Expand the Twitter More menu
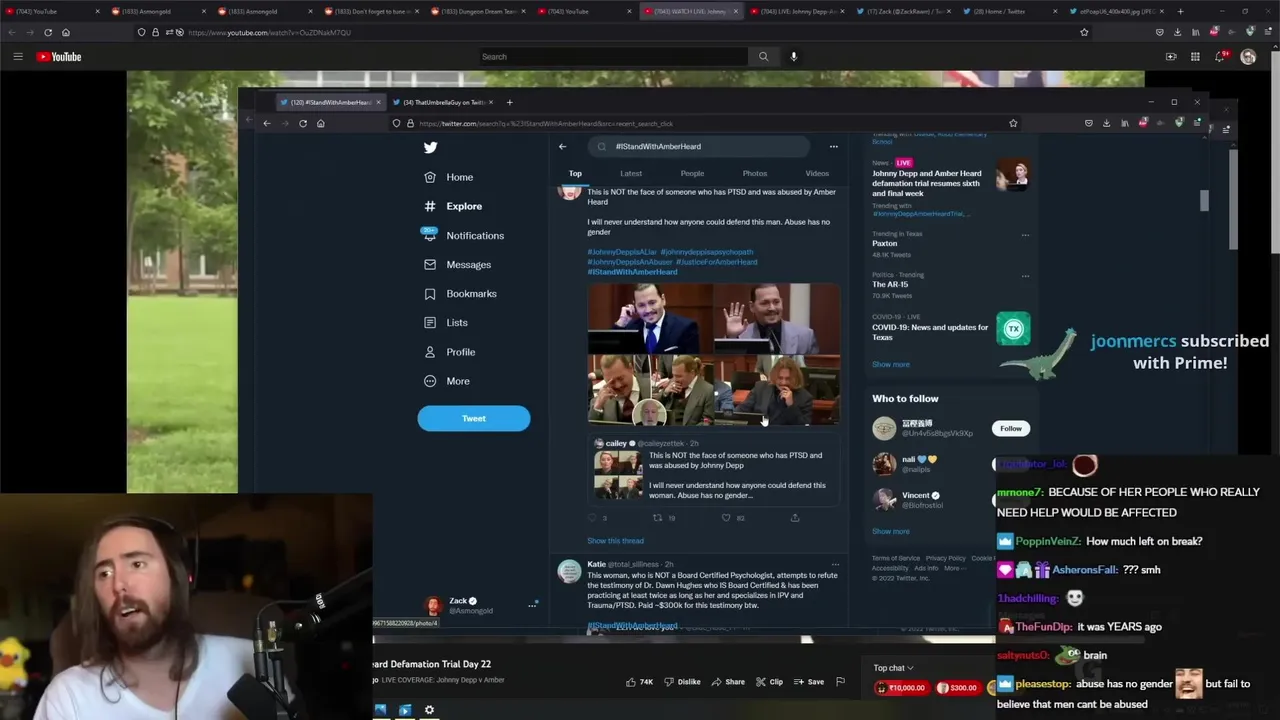This screenshot has height=720, width=1280. click(446, 381)
